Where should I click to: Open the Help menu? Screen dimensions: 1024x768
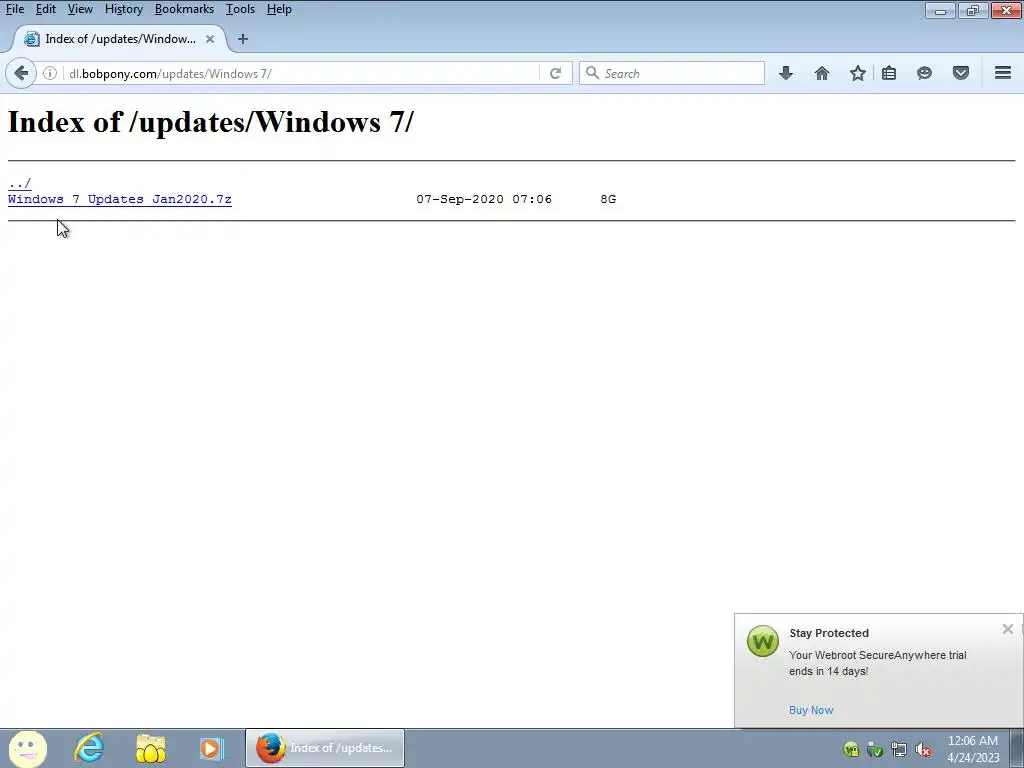click(x=280, y=9)
